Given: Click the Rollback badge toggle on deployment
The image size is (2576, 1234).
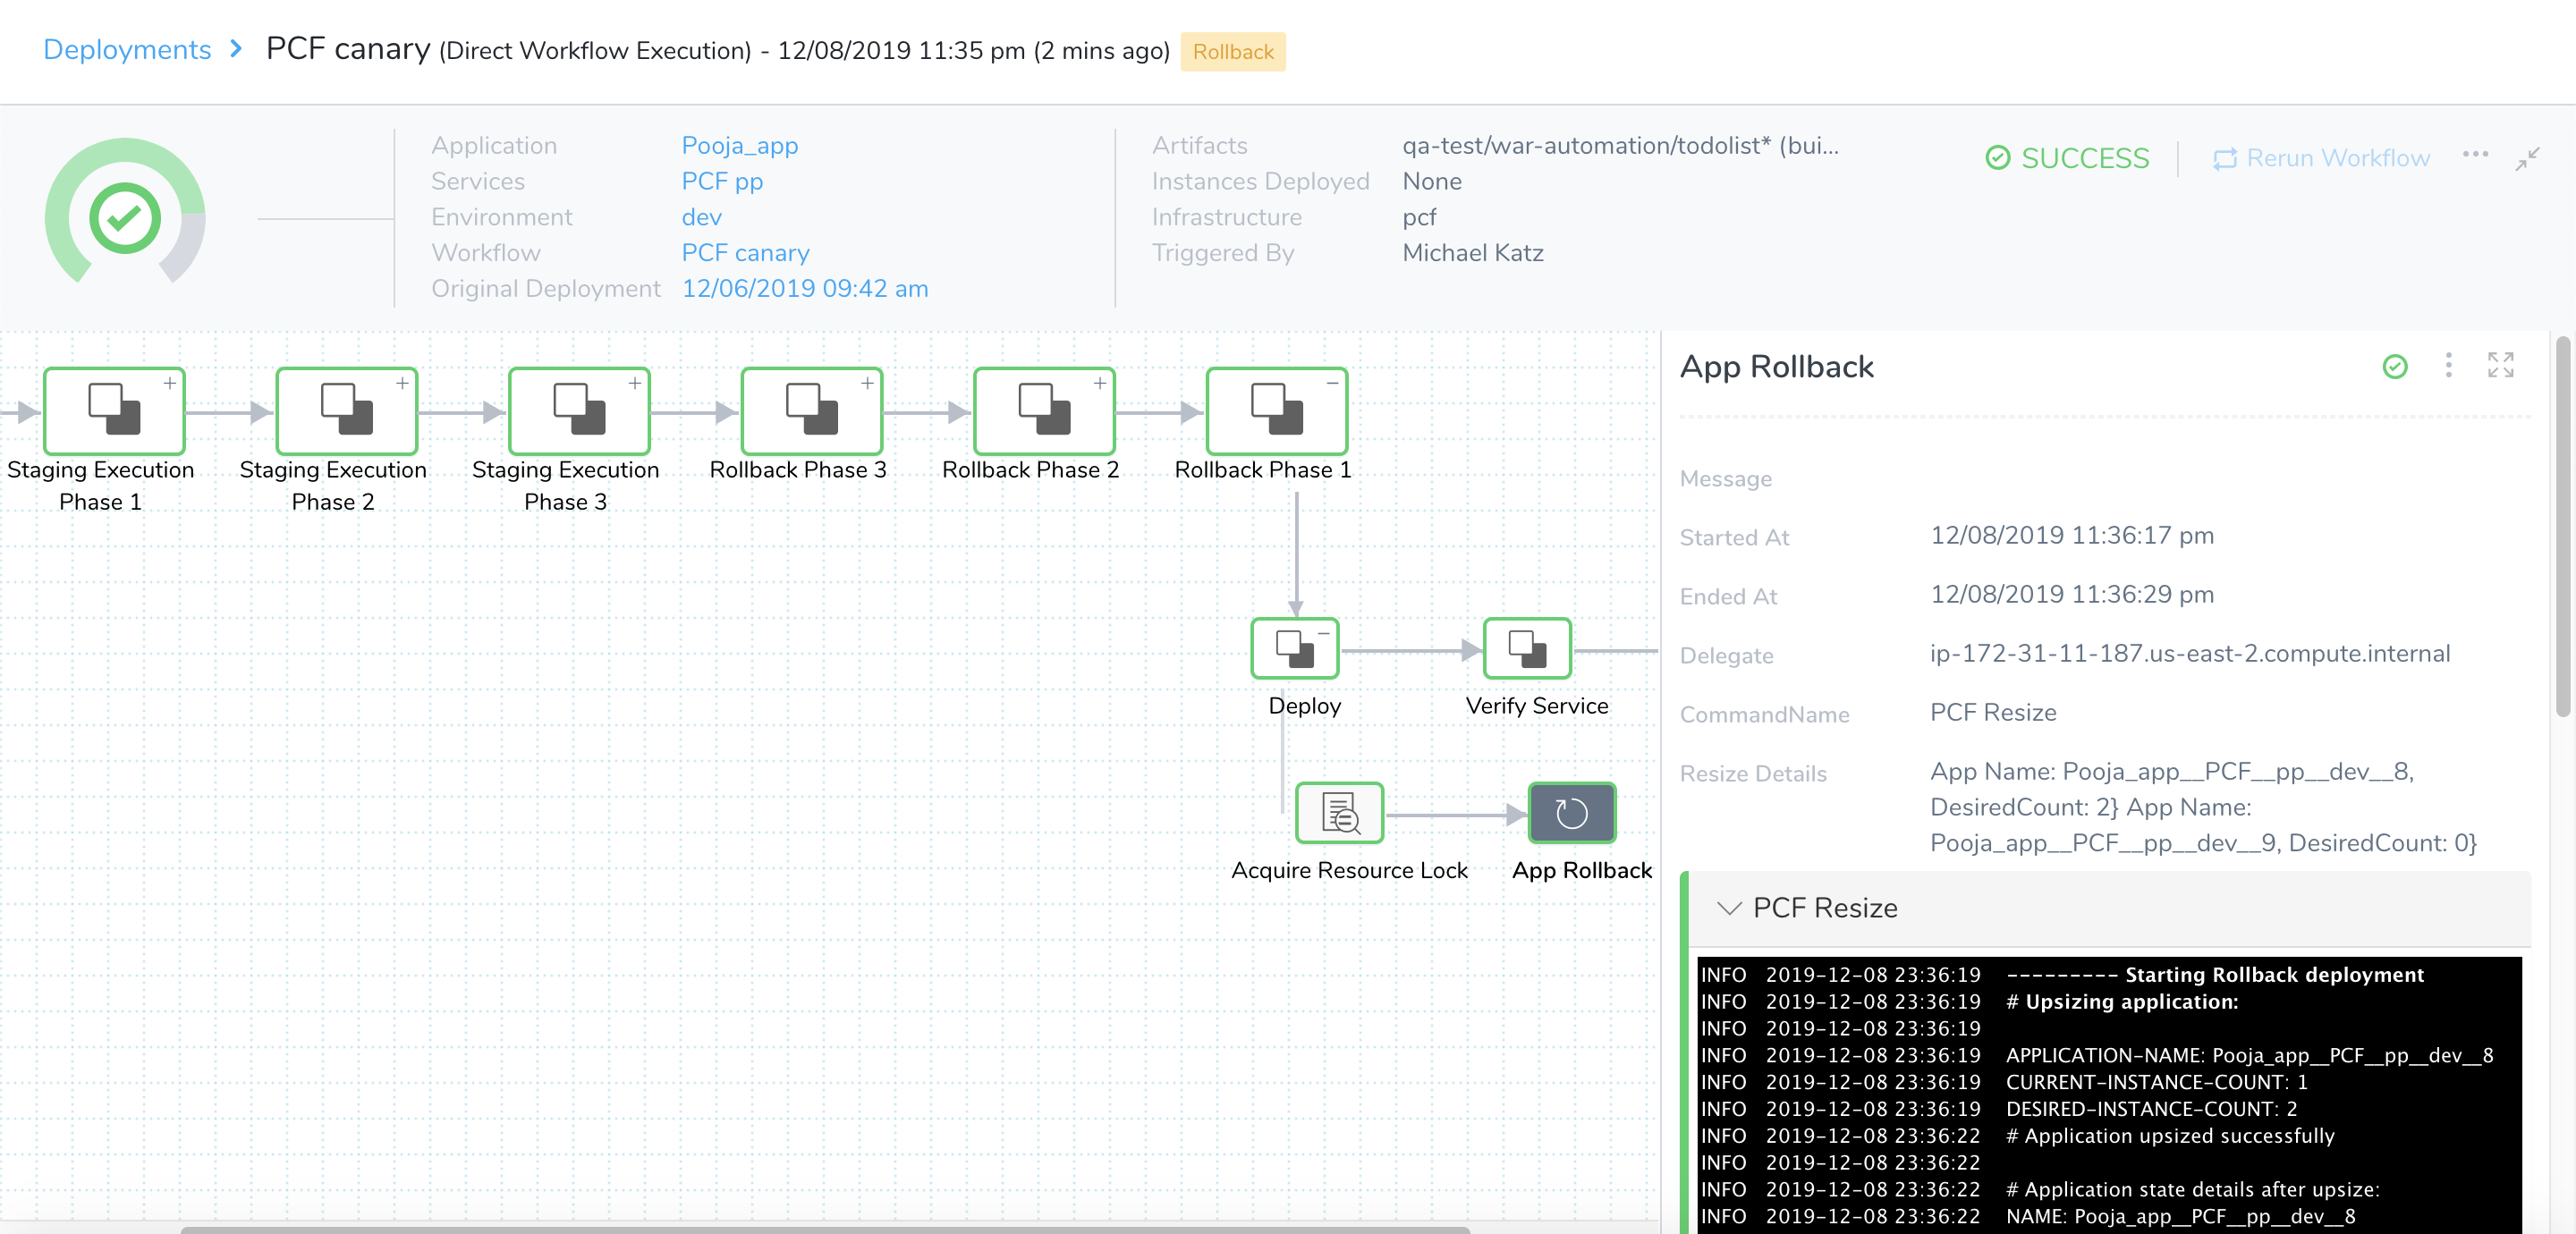Looking at the screenshot, I should tap(1233, 49).
